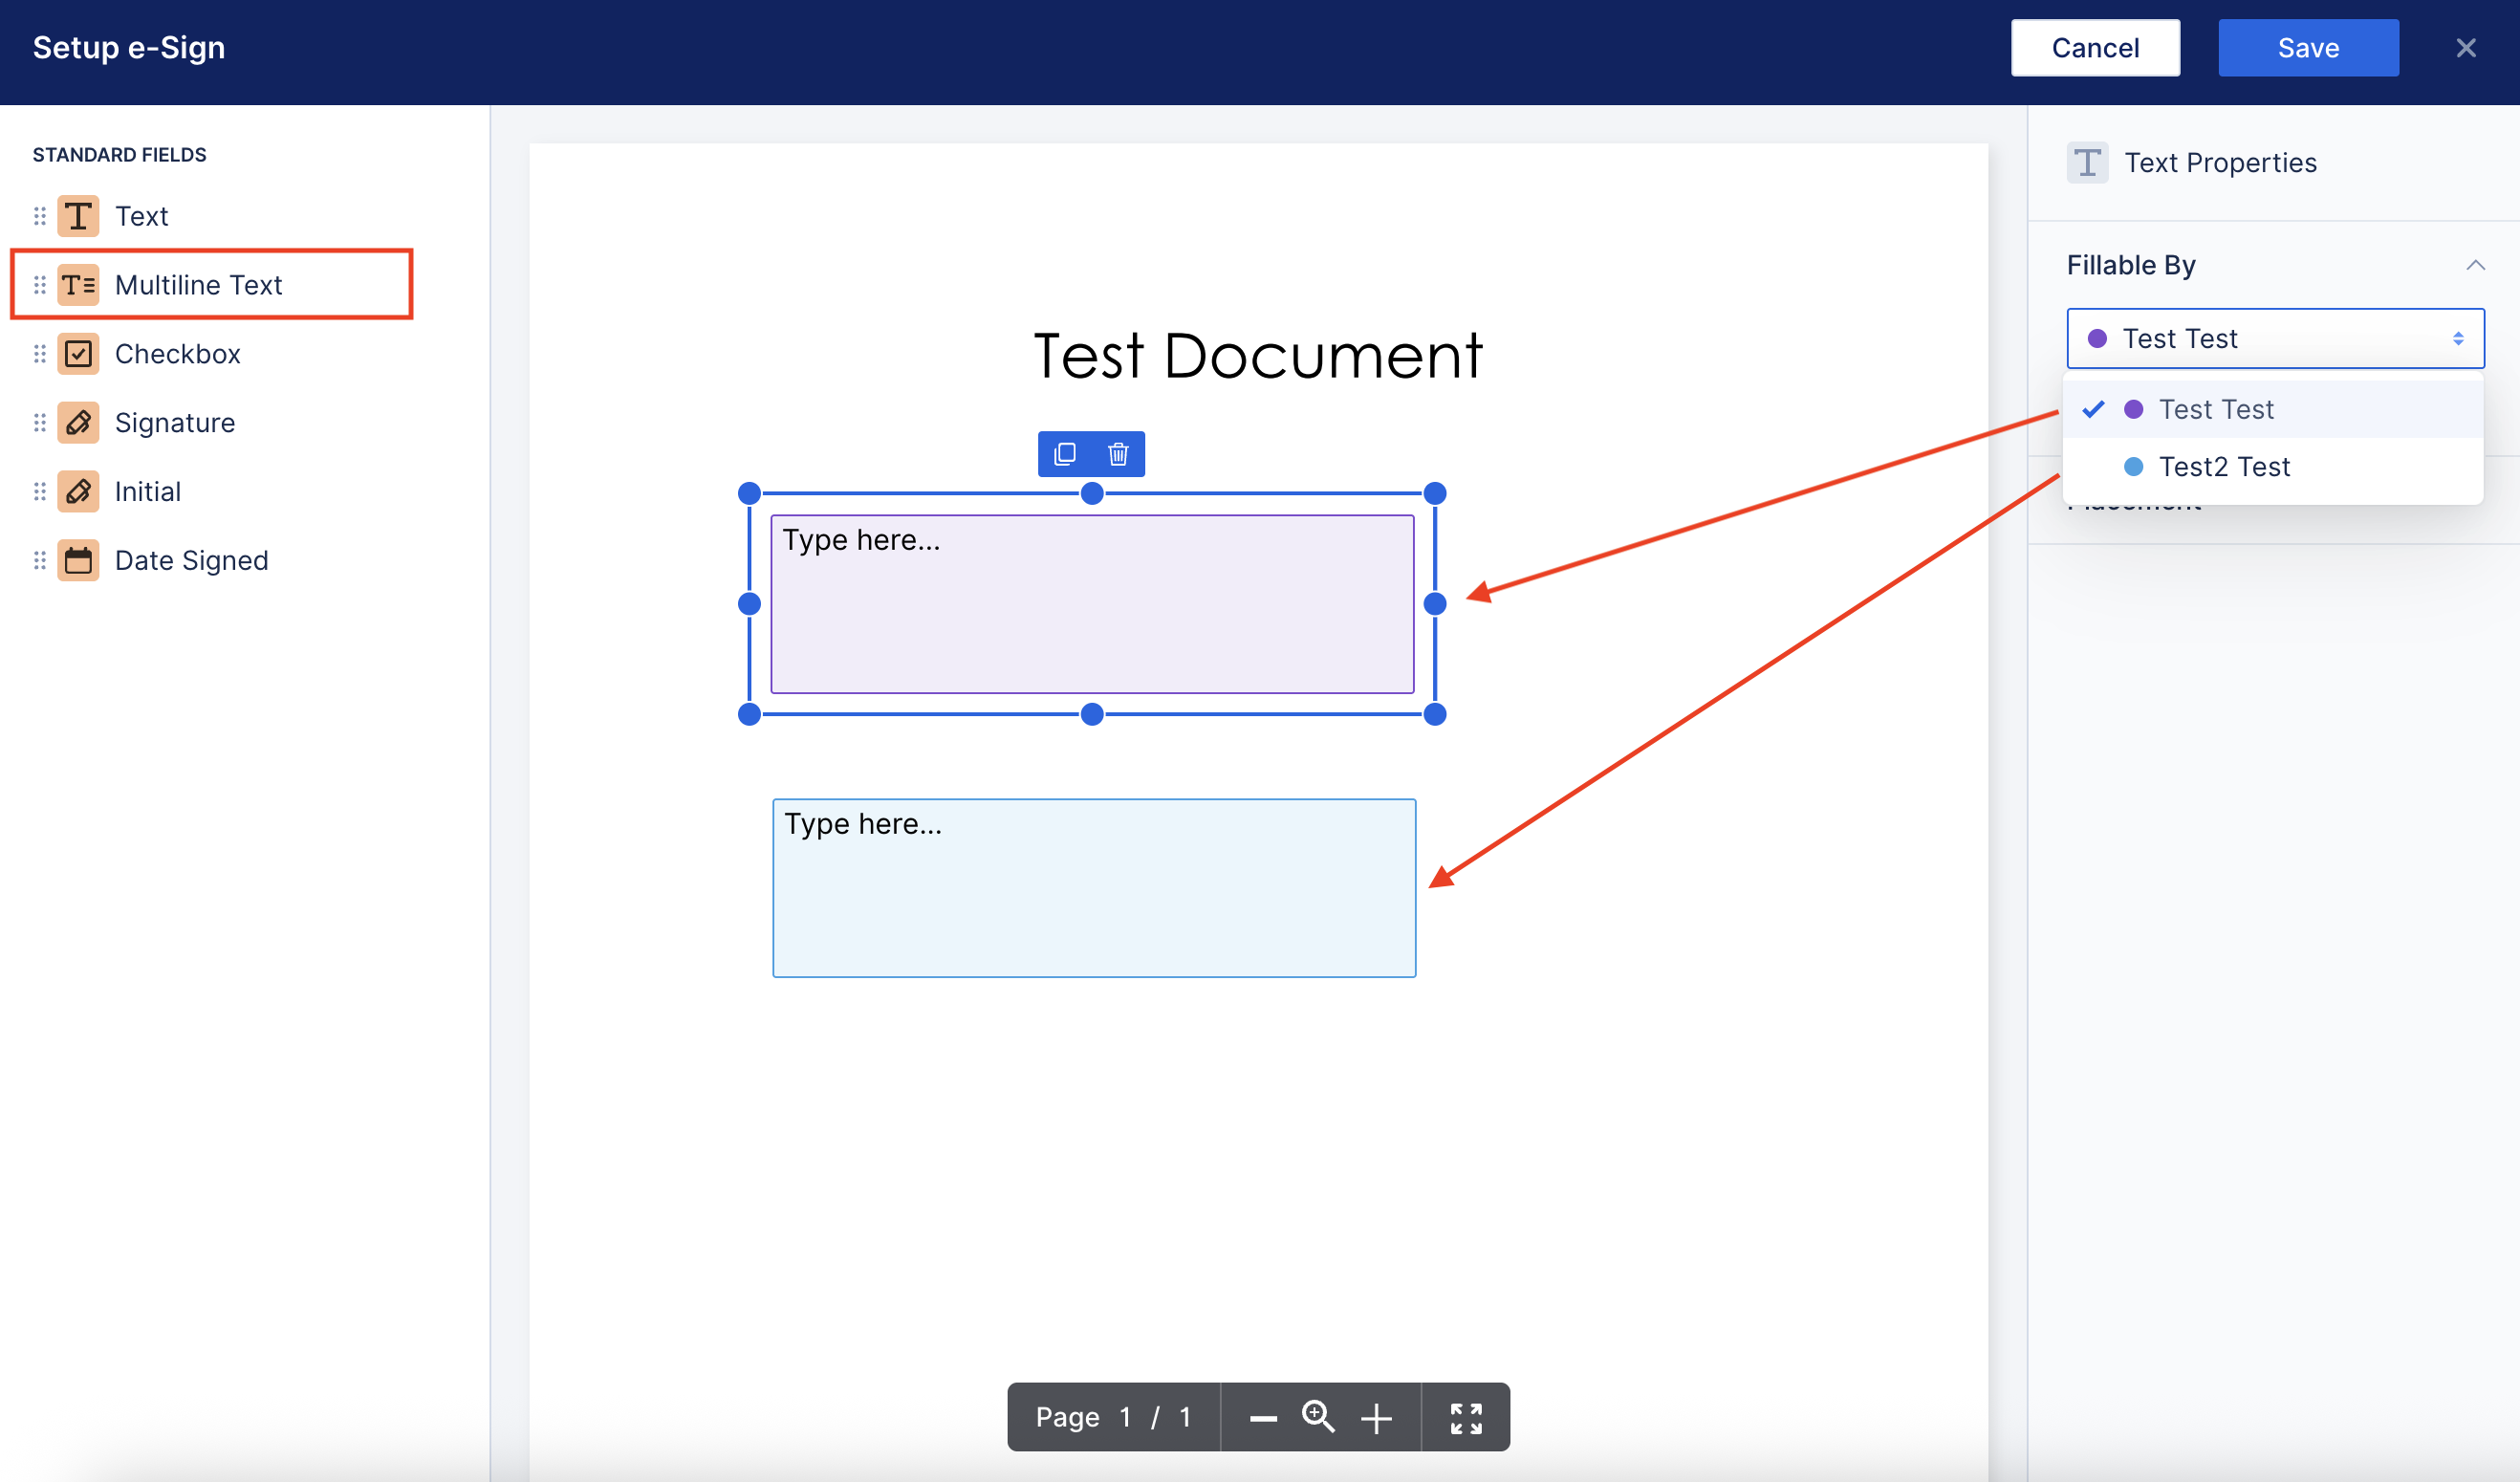
Task: Click the blue Type here text box
Action: [x=1093, y=888]
